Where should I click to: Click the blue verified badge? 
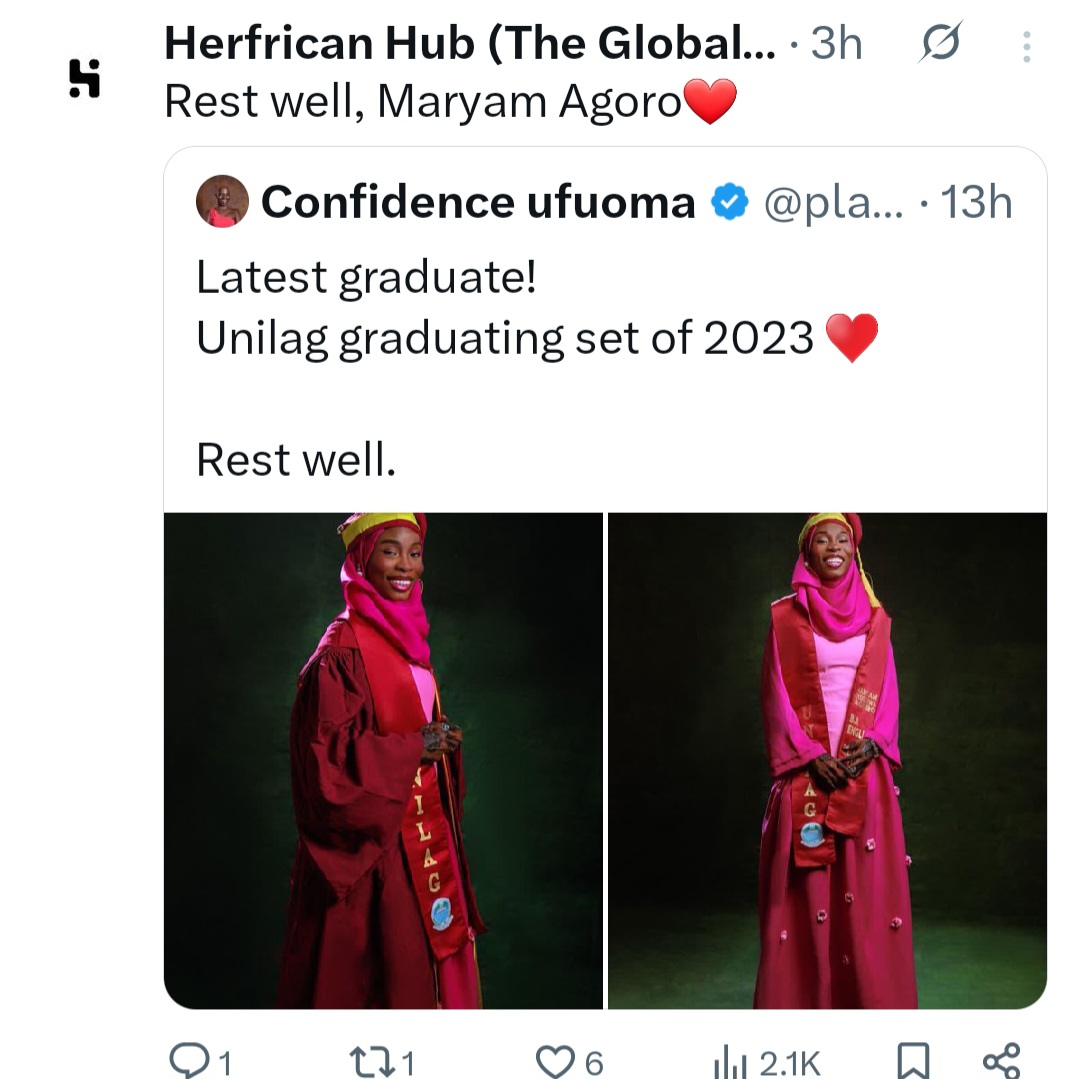coord(729,203)
